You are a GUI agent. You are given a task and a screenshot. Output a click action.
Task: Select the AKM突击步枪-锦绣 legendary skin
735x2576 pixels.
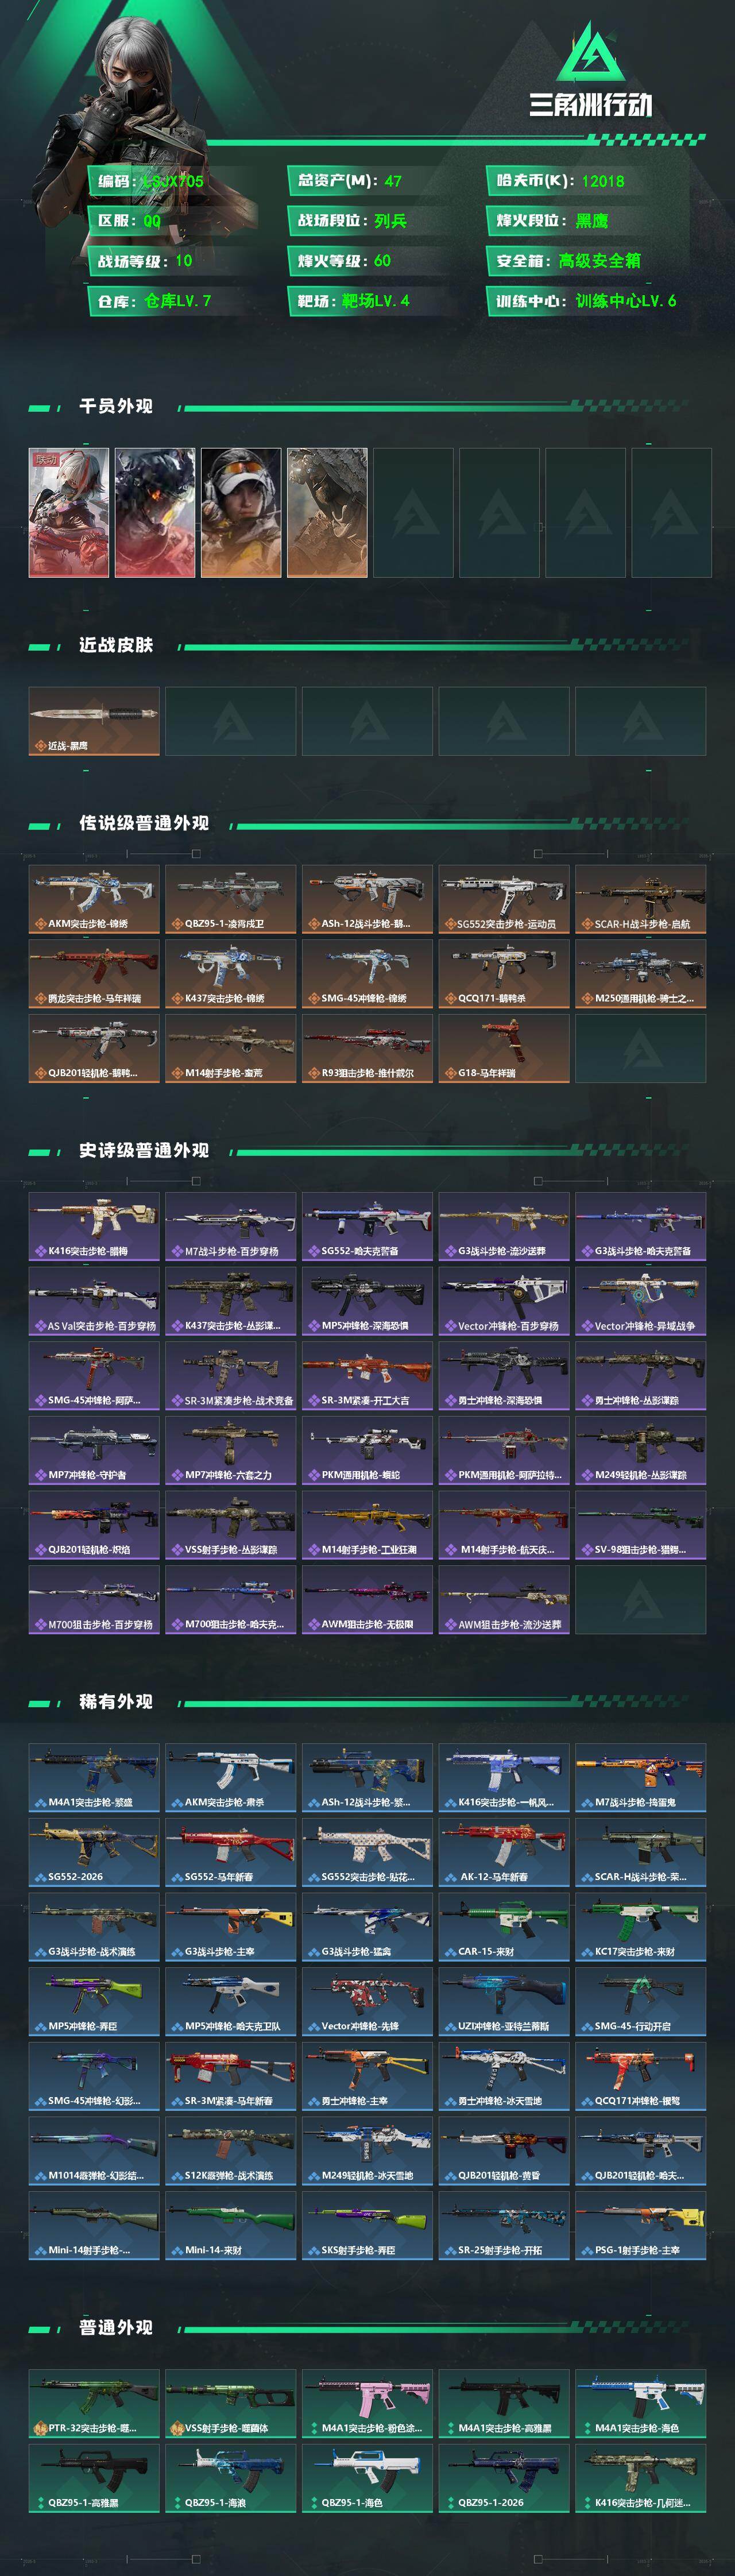pos(94,899)
